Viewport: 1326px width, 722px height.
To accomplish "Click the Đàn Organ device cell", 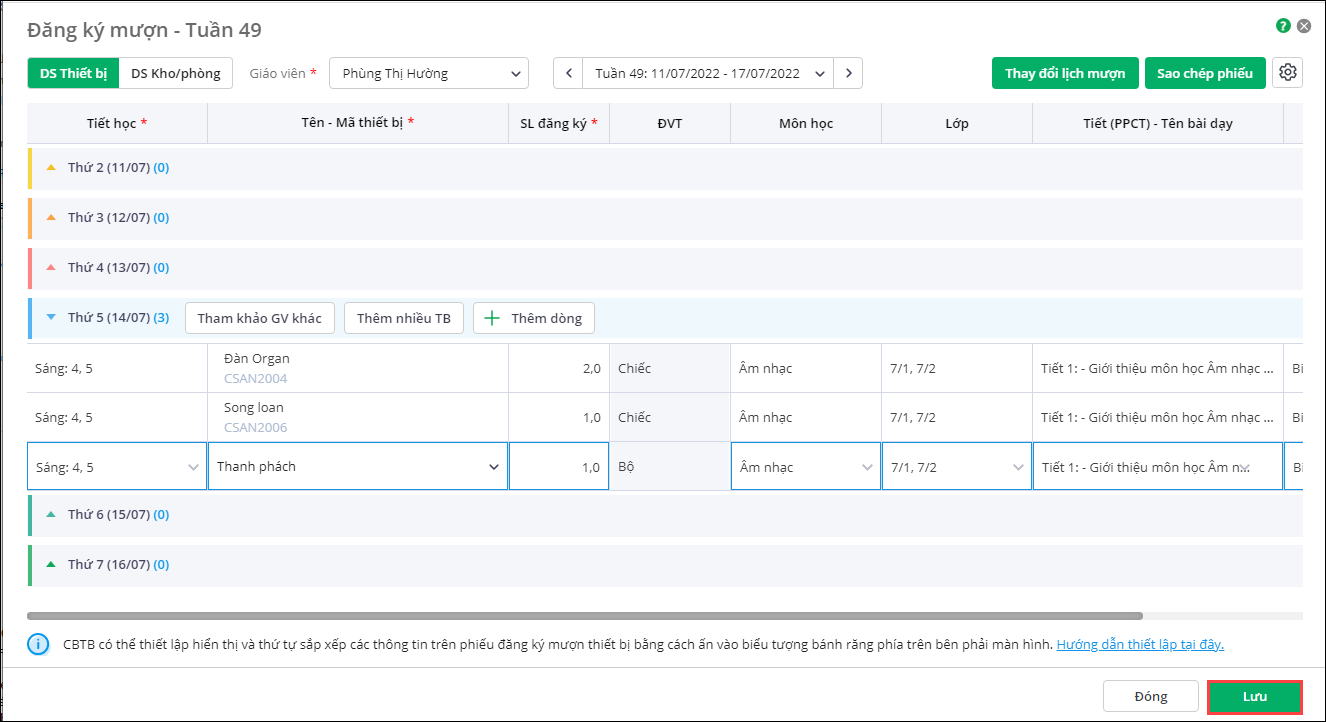I will coord(358,368).
